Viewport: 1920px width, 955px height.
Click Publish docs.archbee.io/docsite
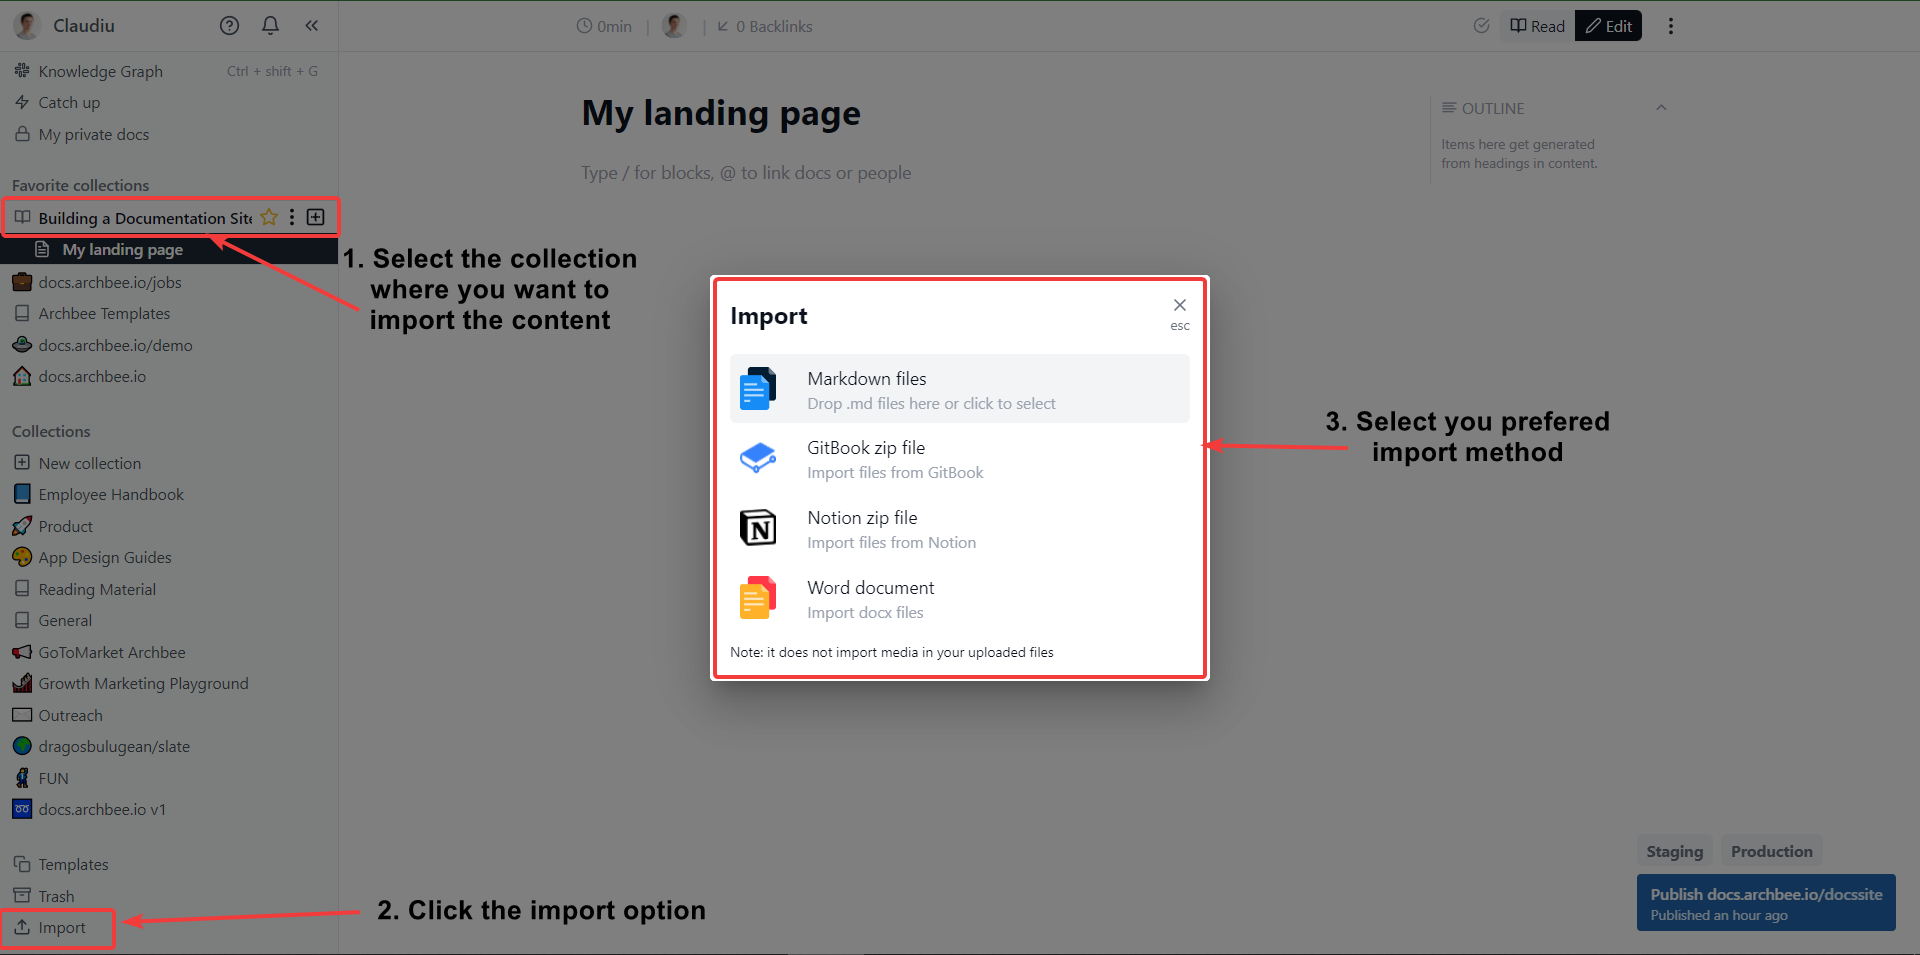tap(1765, 902)
